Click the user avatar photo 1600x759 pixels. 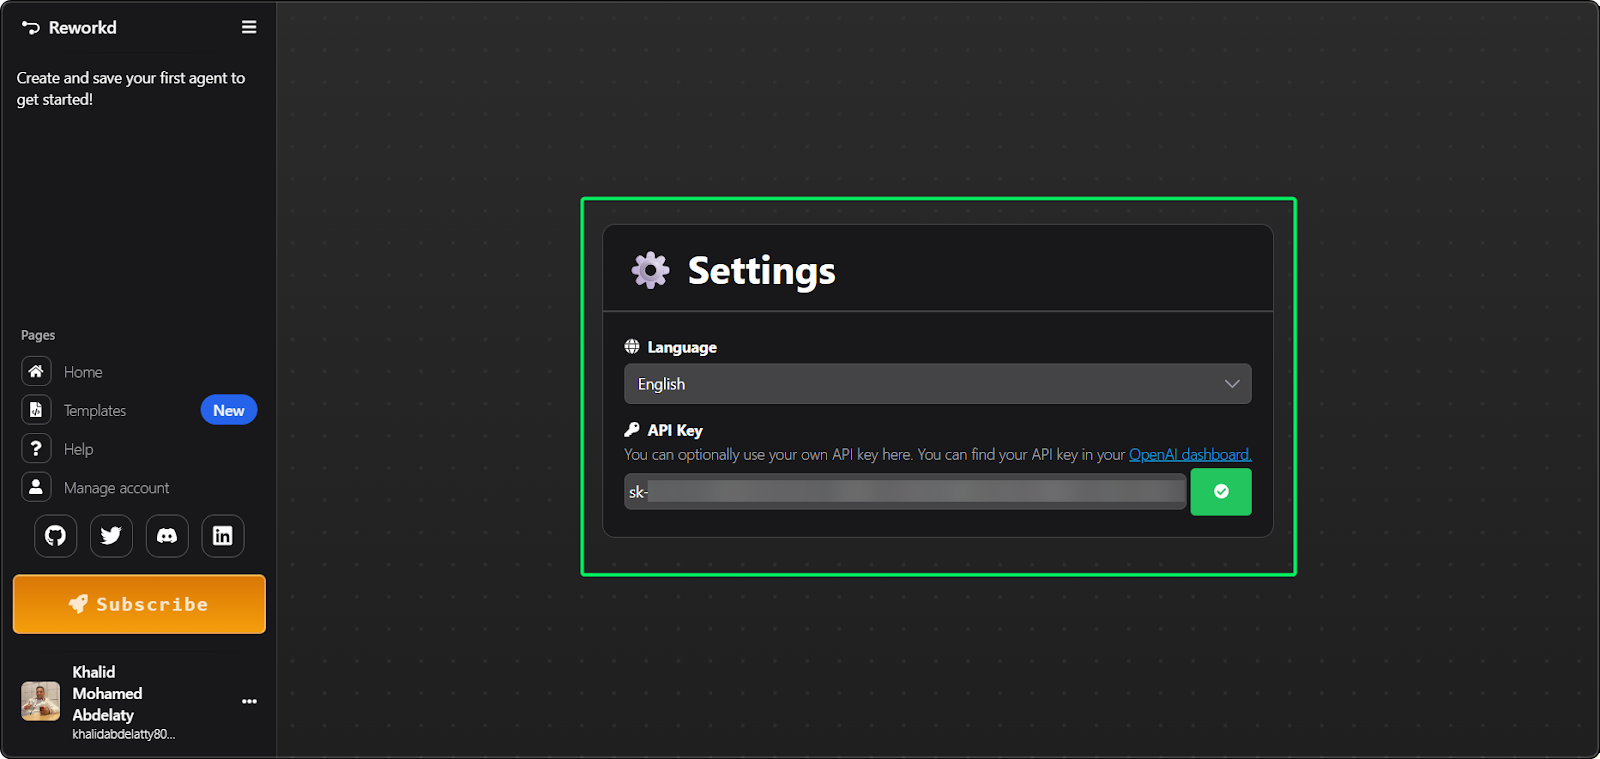tap(41, 701)
